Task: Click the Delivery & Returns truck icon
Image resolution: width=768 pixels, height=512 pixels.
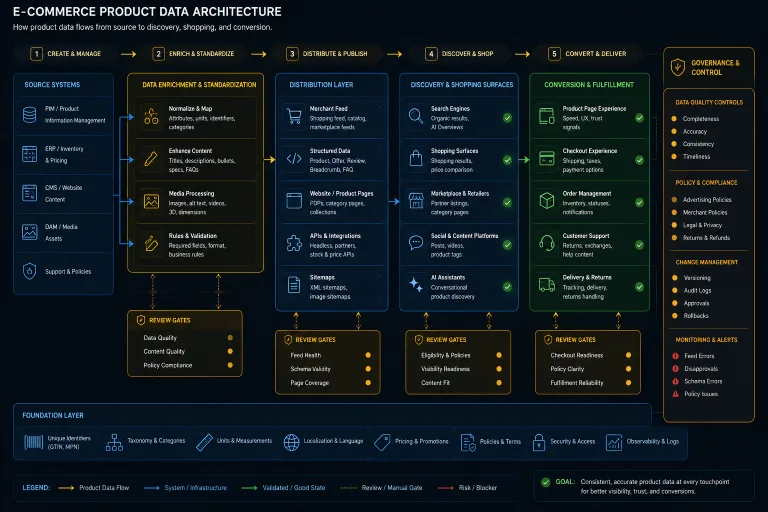Action: 547,285
